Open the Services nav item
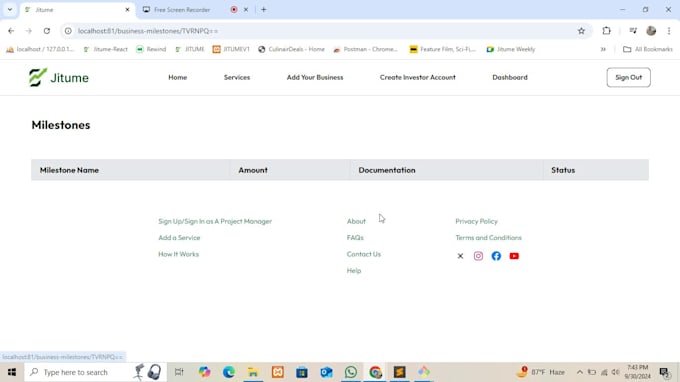The height and width of the screenshot is (382, 680). (237, 77)
